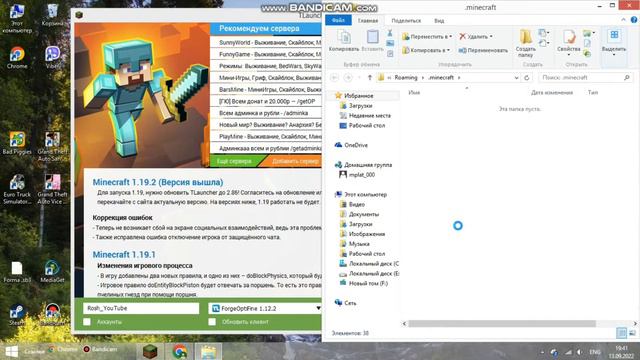The height and width of the screenshot is (360, 640).
Task: Open Viber desktop shortcut
Action: click(x=53, y=58)
